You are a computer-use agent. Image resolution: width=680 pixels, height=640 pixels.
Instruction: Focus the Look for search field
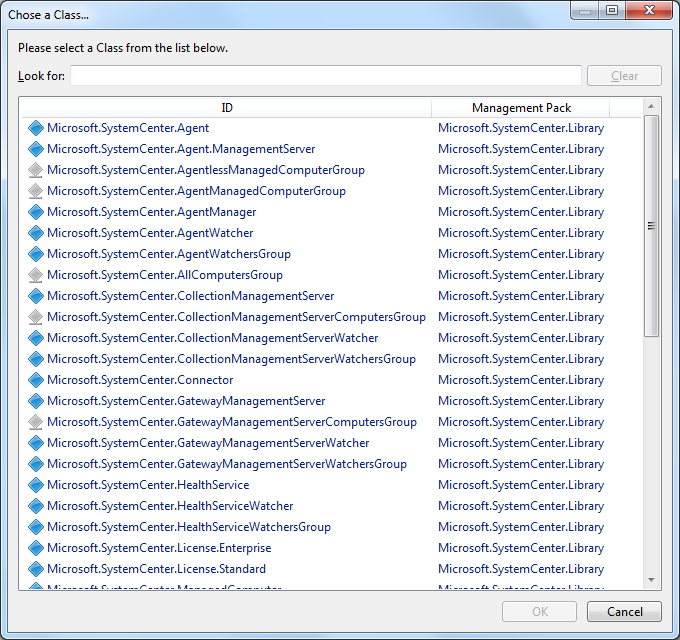tap(326, 76)
